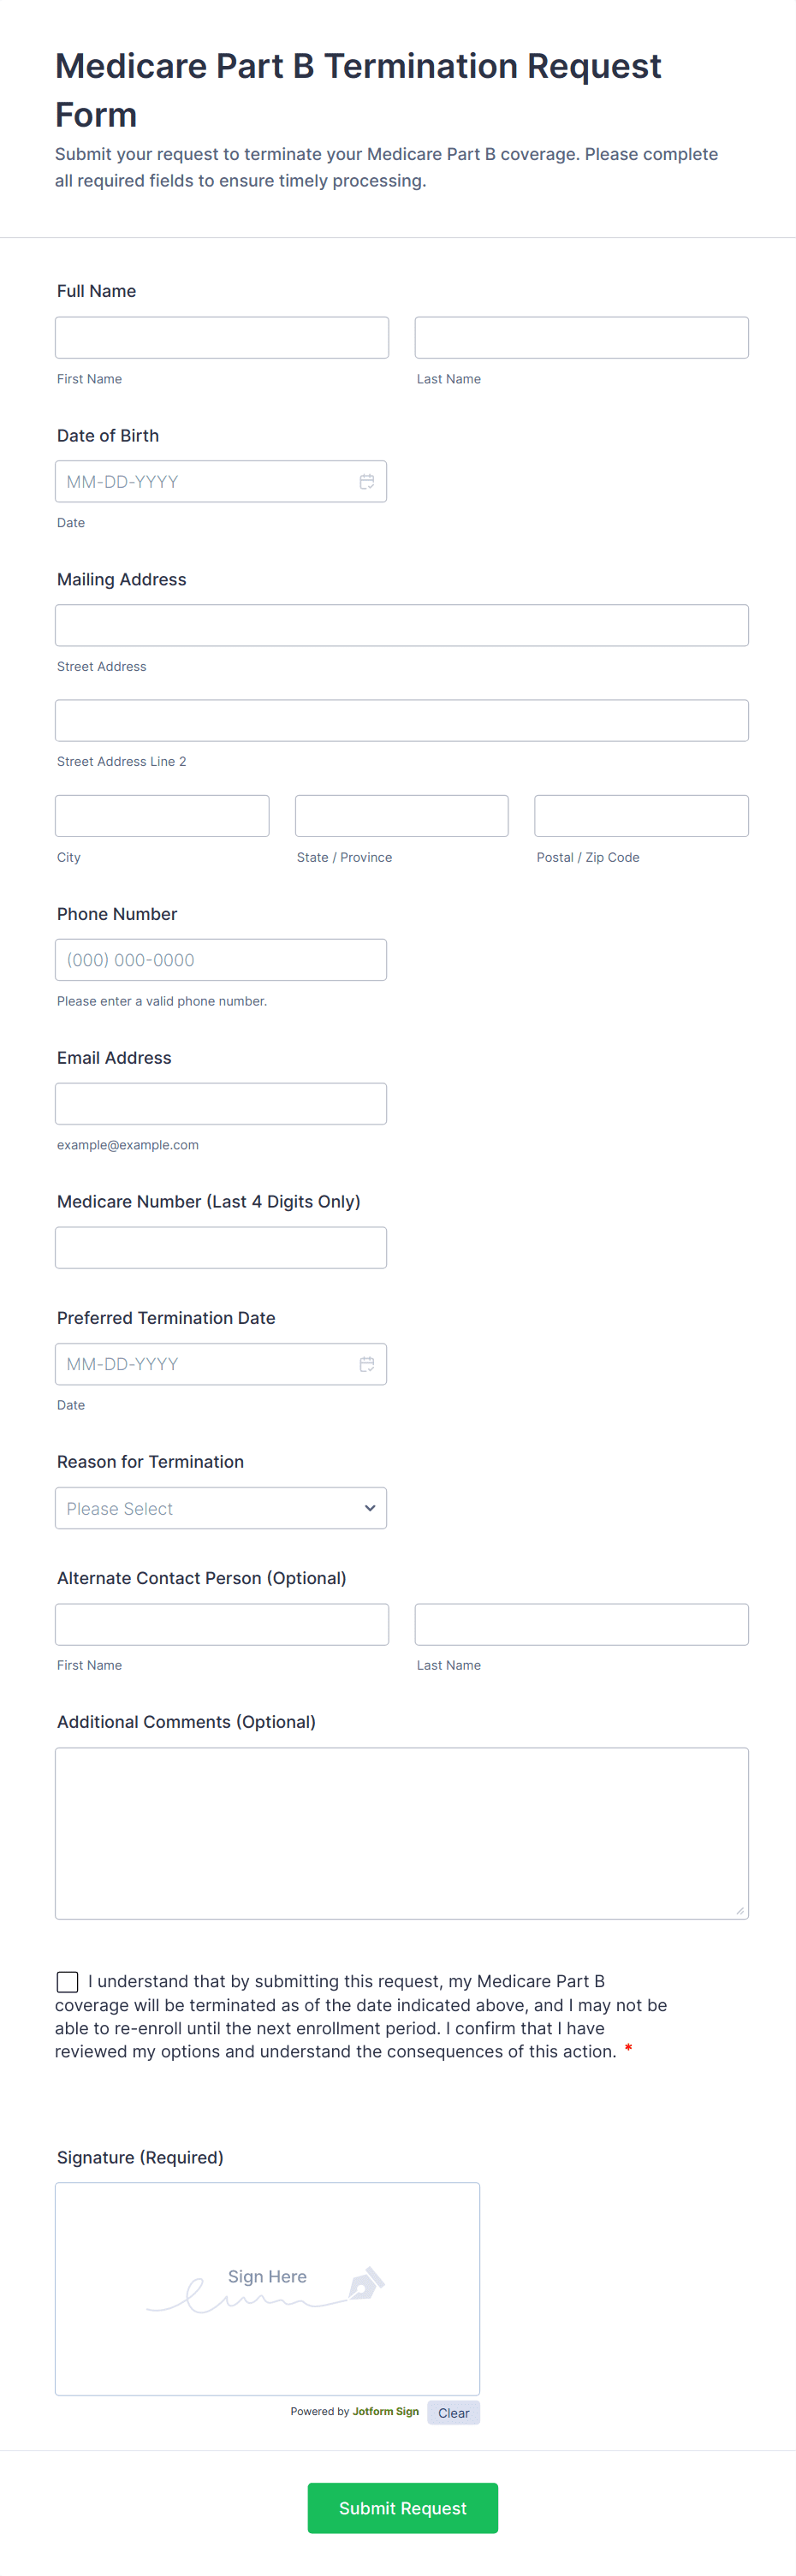Click the Street Address Line 2 field

pos(401,721)
